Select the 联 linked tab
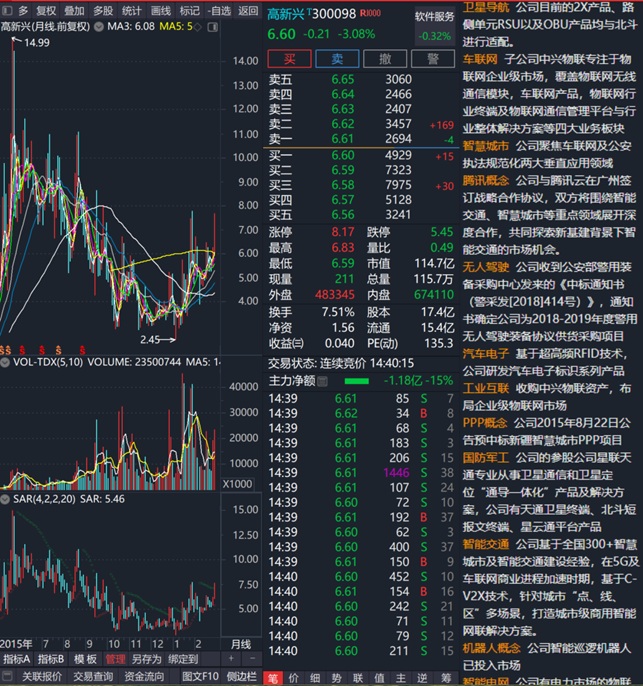 358,679
